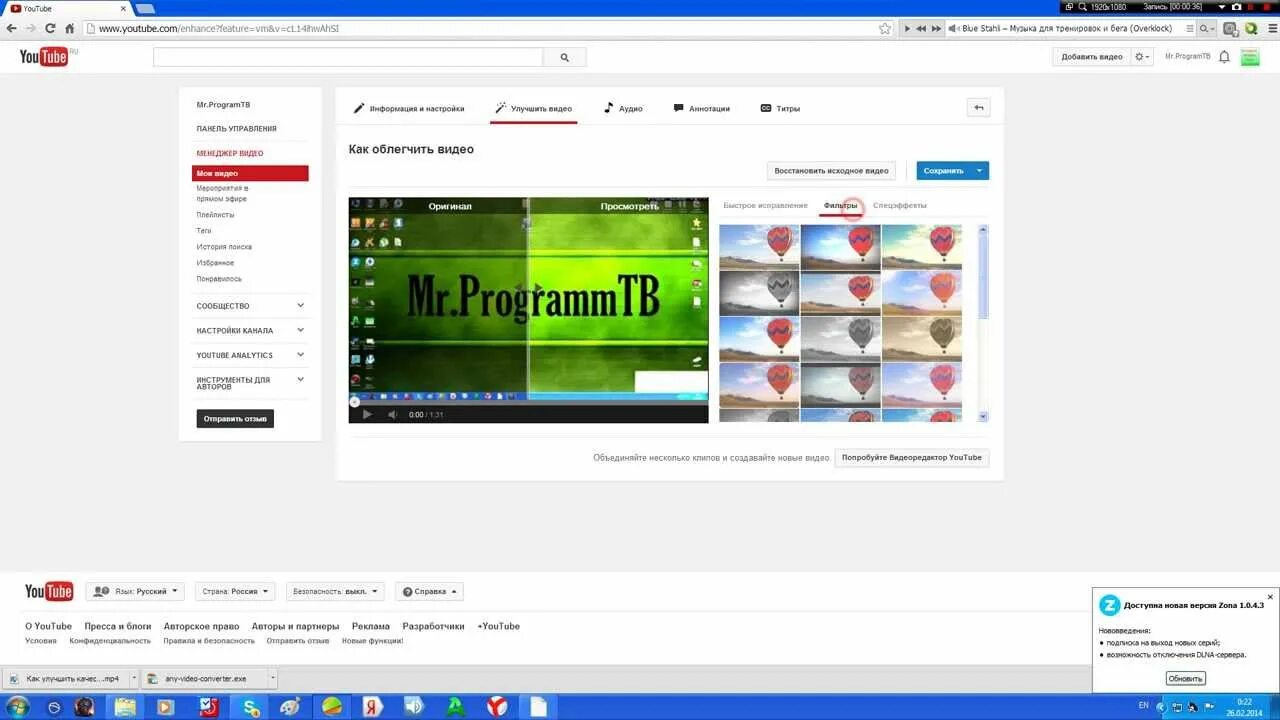Bookmark page with the star icon
The image size is (1280, 720).
885,28
